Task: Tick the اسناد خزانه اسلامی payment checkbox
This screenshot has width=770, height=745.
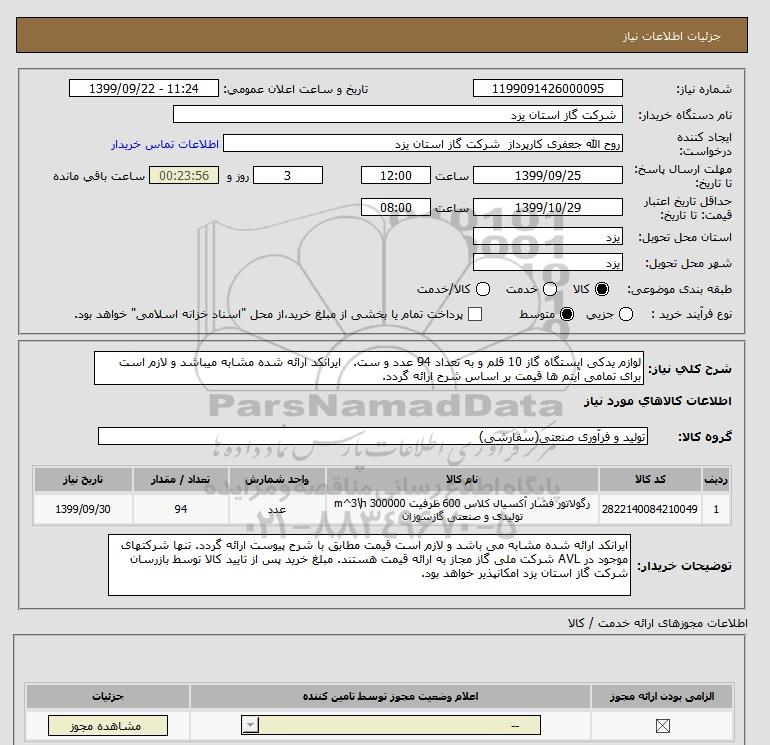Action: point(475,314)
